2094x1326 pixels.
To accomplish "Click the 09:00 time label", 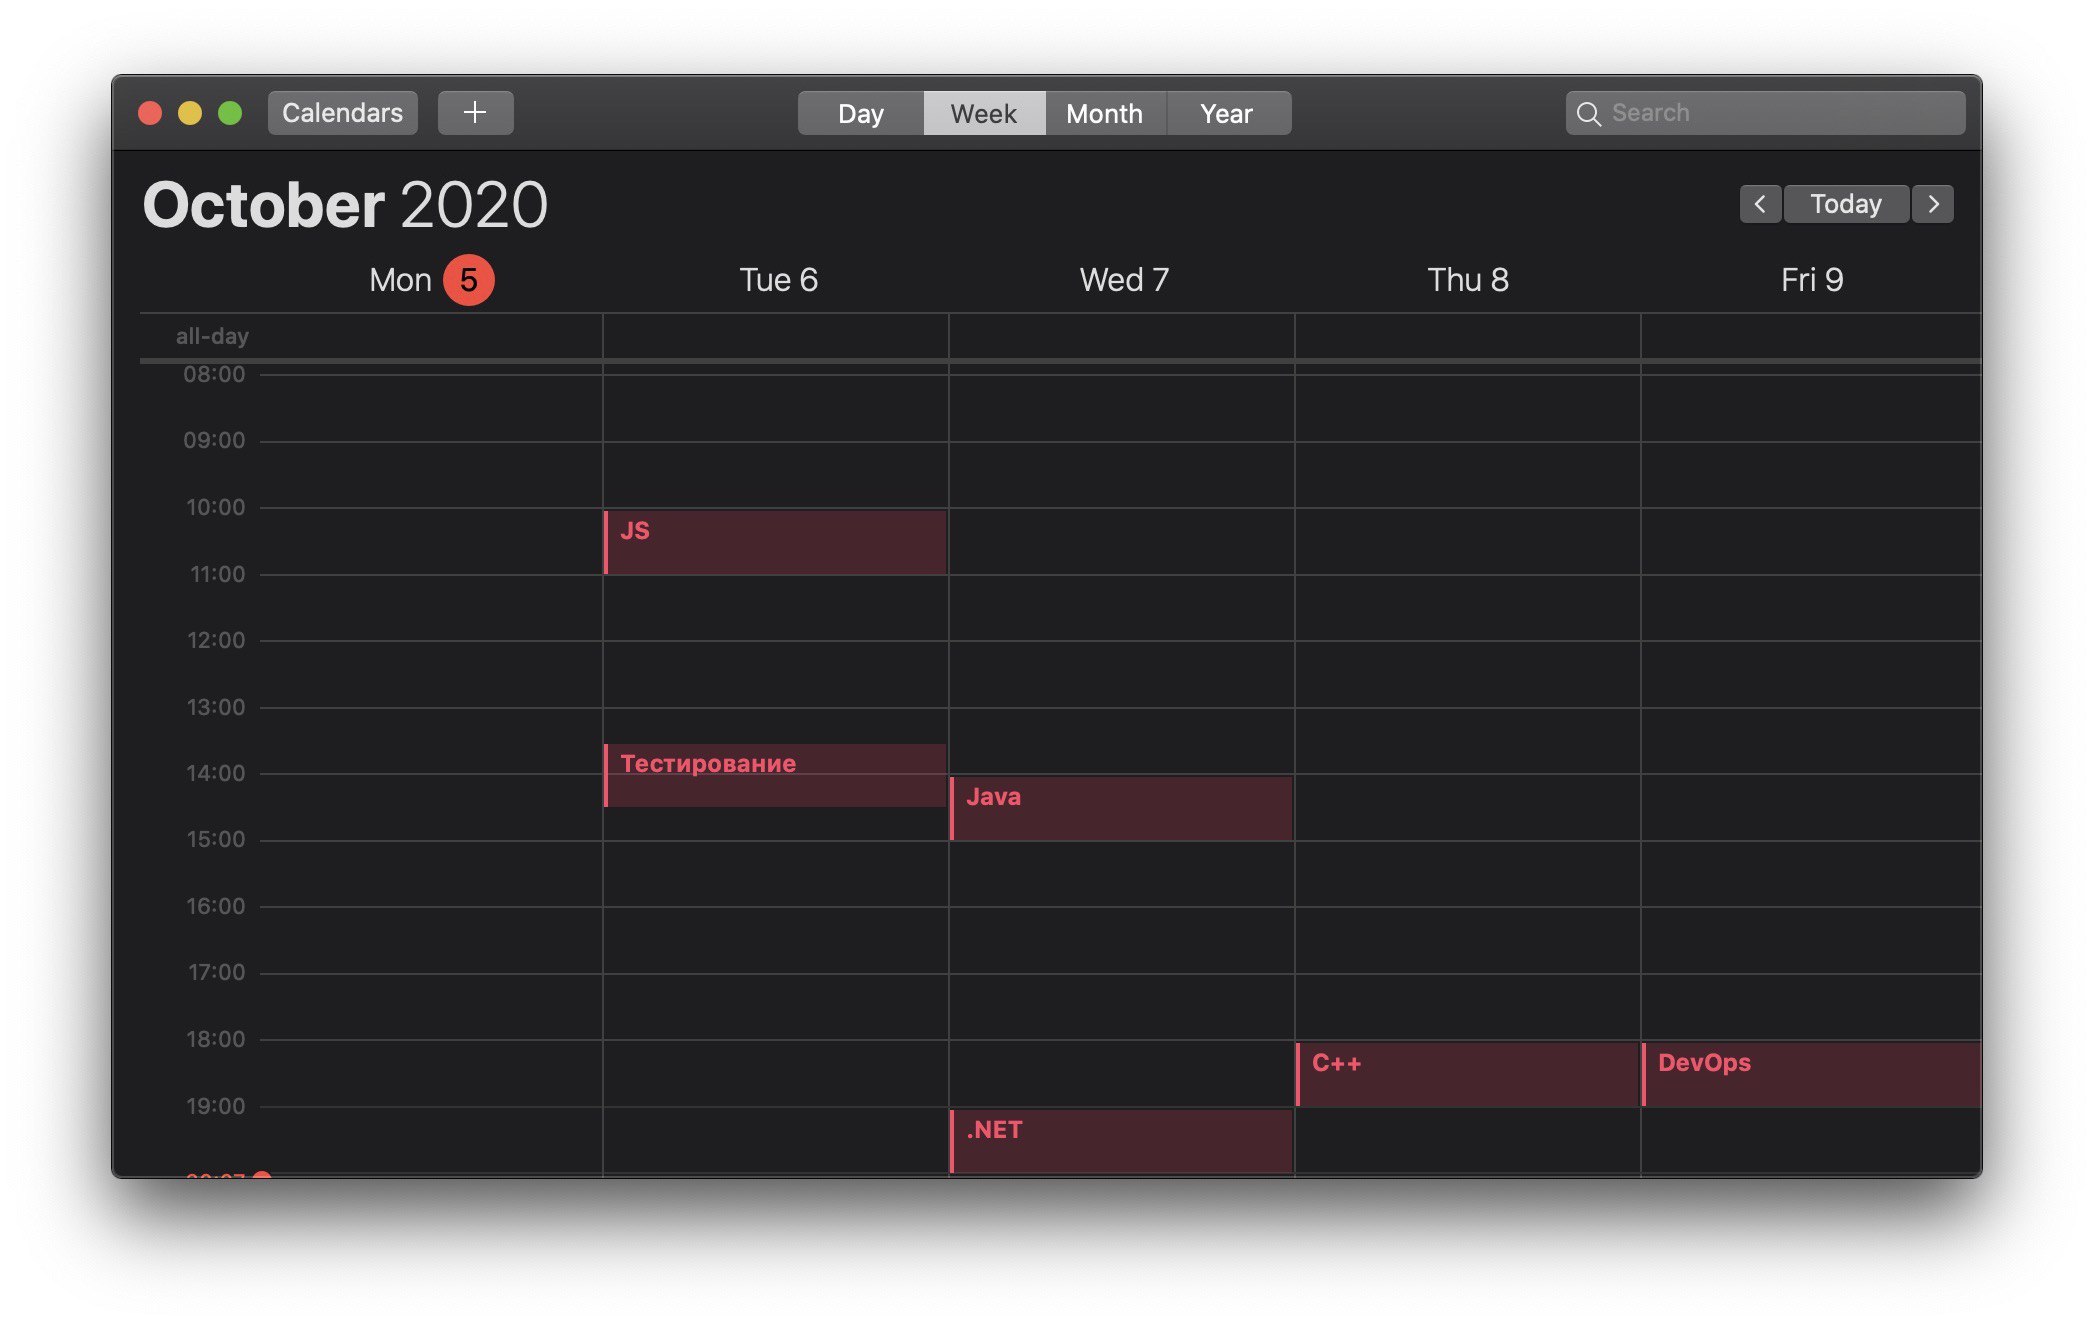I will click(x=214, y=441).
